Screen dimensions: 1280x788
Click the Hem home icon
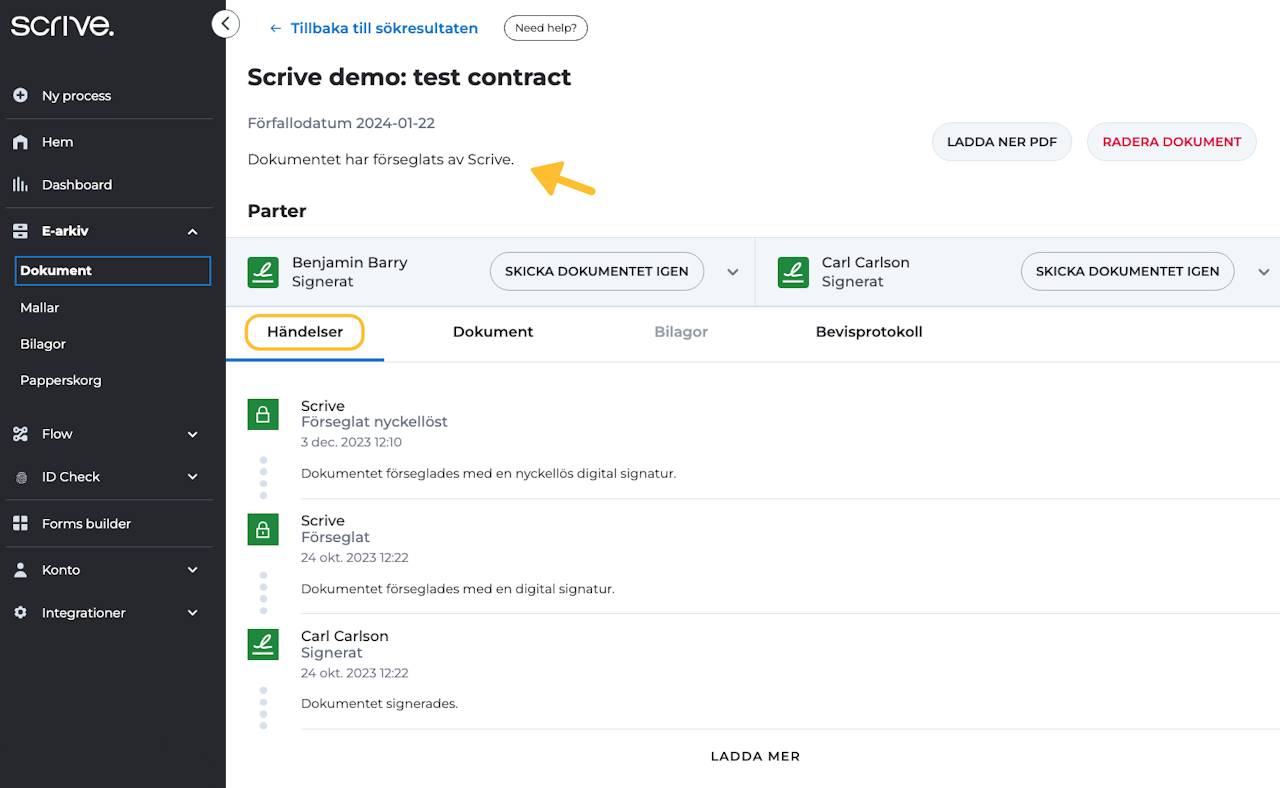tap(20, 142)
